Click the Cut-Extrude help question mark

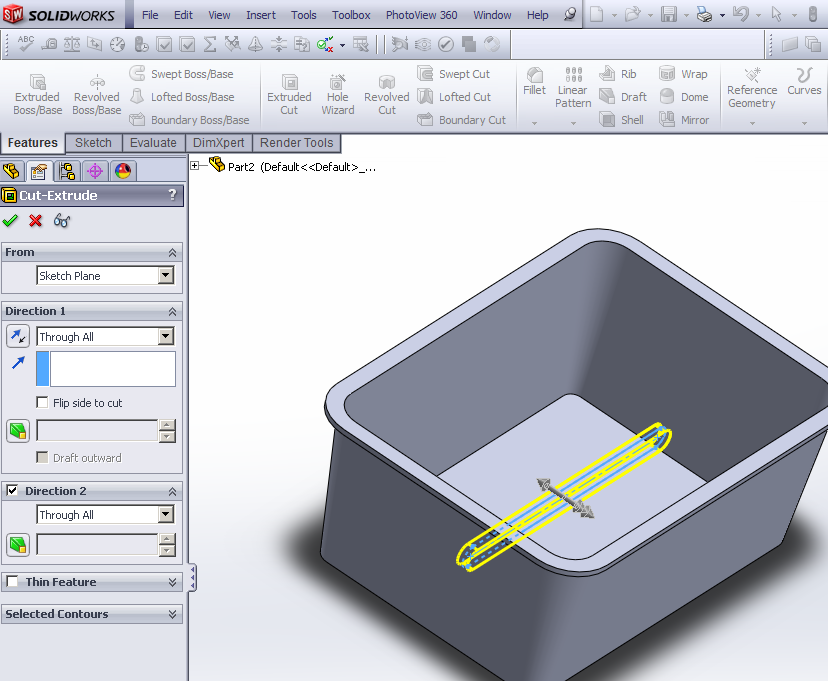pyautogui.click(x=172, y=195)
